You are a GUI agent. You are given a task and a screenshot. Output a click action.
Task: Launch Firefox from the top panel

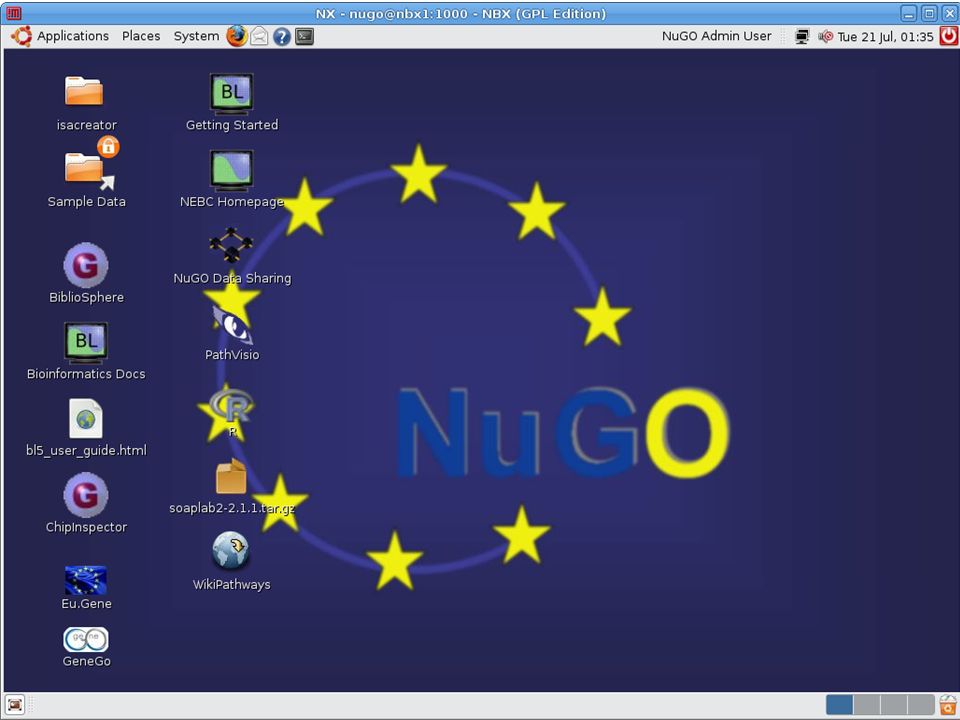[236, 36]
